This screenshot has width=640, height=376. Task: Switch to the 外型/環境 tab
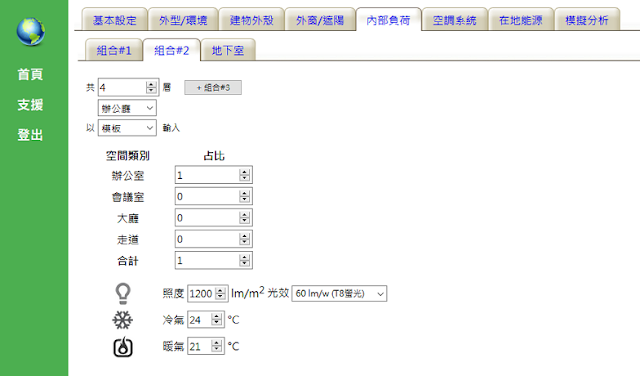(183, 20)
